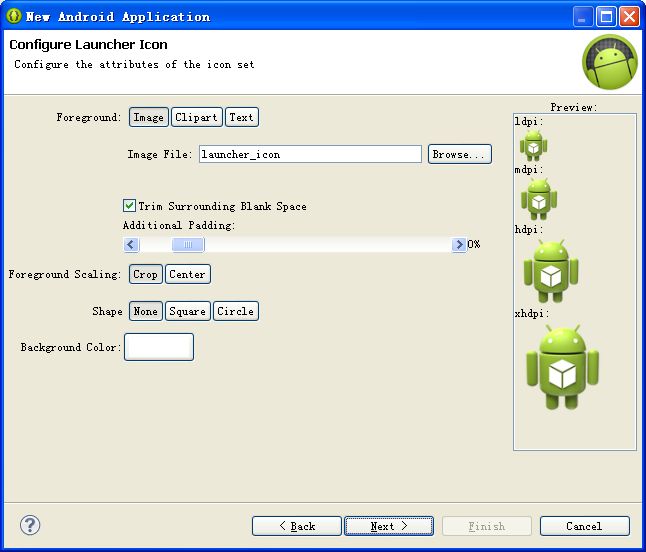
Task: Click the Next button
Action: (389, 526)
